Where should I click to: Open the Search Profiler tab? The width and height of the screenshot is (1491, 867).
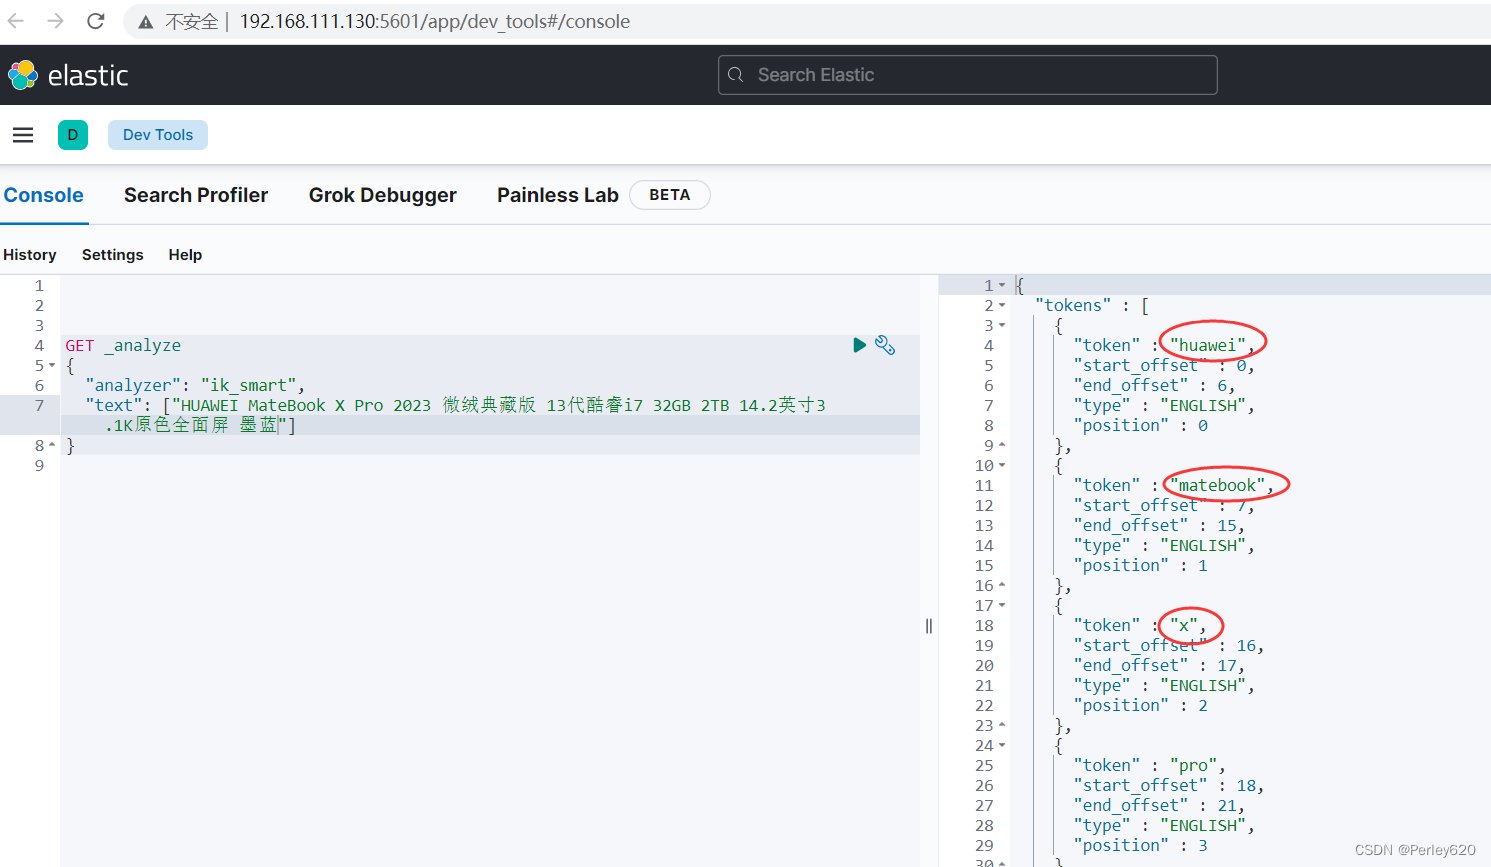coord(196,195)
